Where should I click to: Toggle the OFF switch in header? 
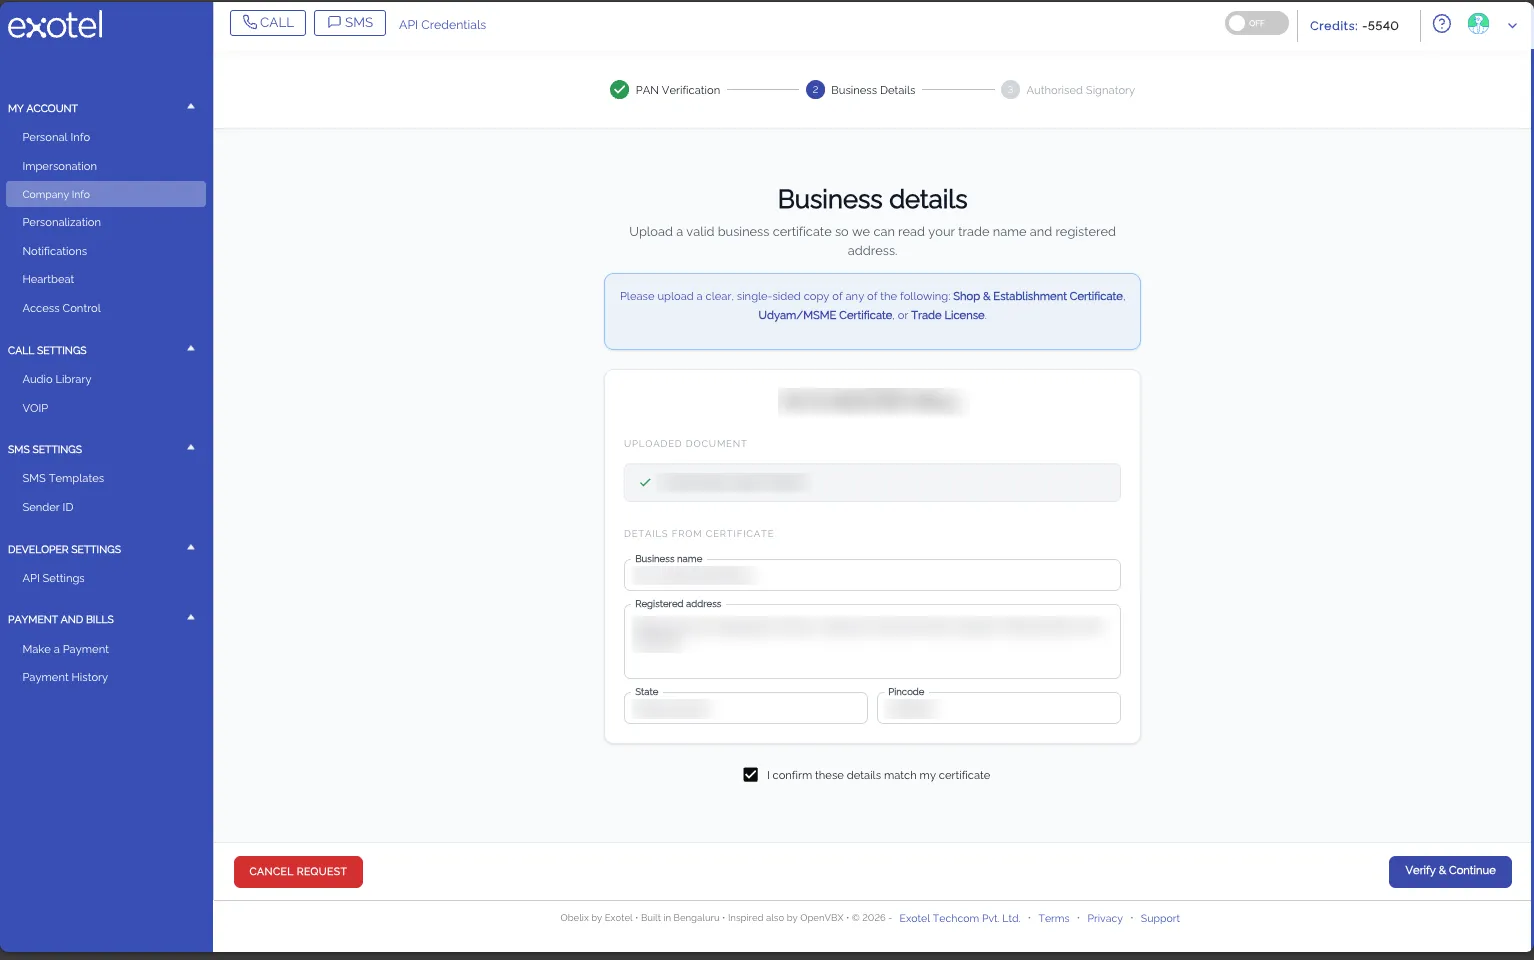pyautogui.click(x=1256, y=23)
